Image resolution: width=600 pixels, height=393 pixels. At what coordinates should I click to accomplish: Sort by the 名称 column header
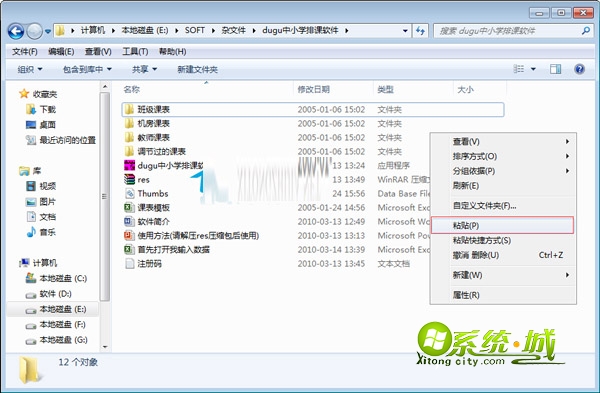coord(131,89)
